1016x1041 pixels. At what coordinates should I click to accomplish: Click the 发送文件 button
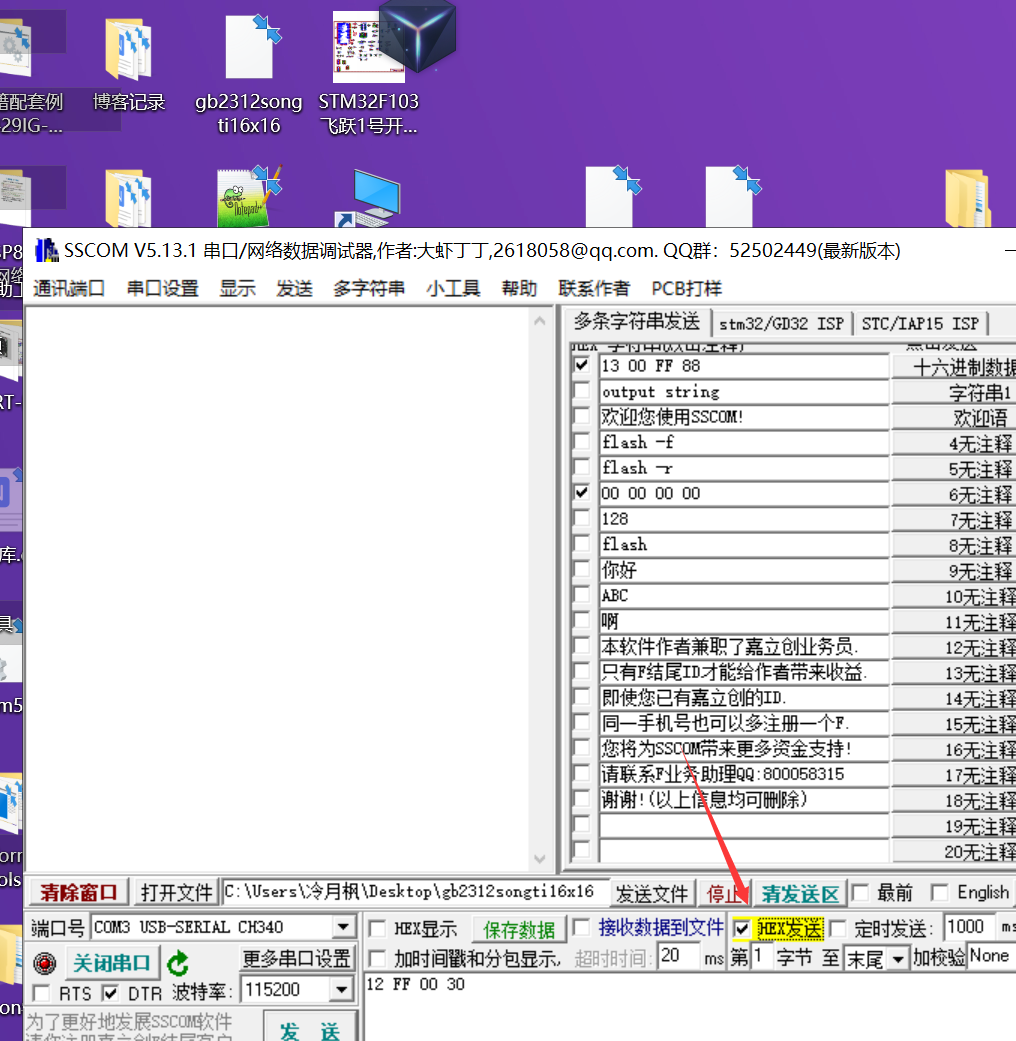click(x=652, y=894)
